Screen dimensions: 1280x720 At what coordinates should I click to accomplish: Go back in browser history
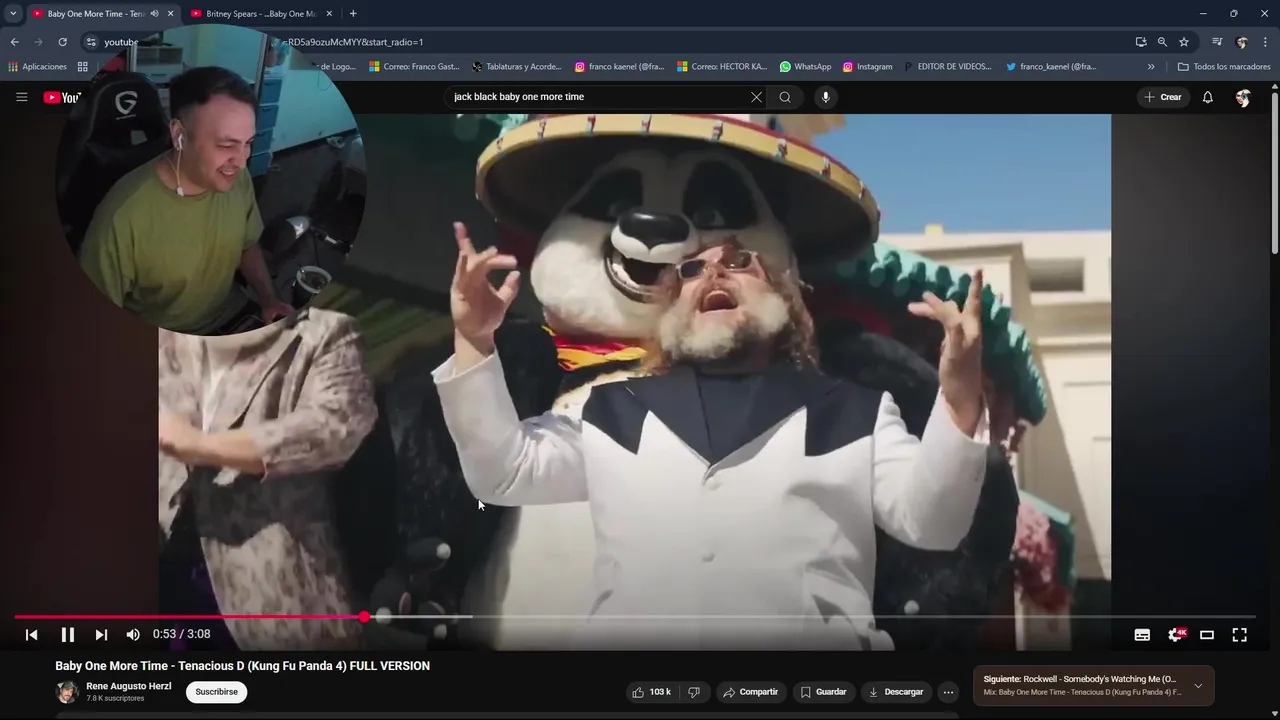tap(14, 42)
